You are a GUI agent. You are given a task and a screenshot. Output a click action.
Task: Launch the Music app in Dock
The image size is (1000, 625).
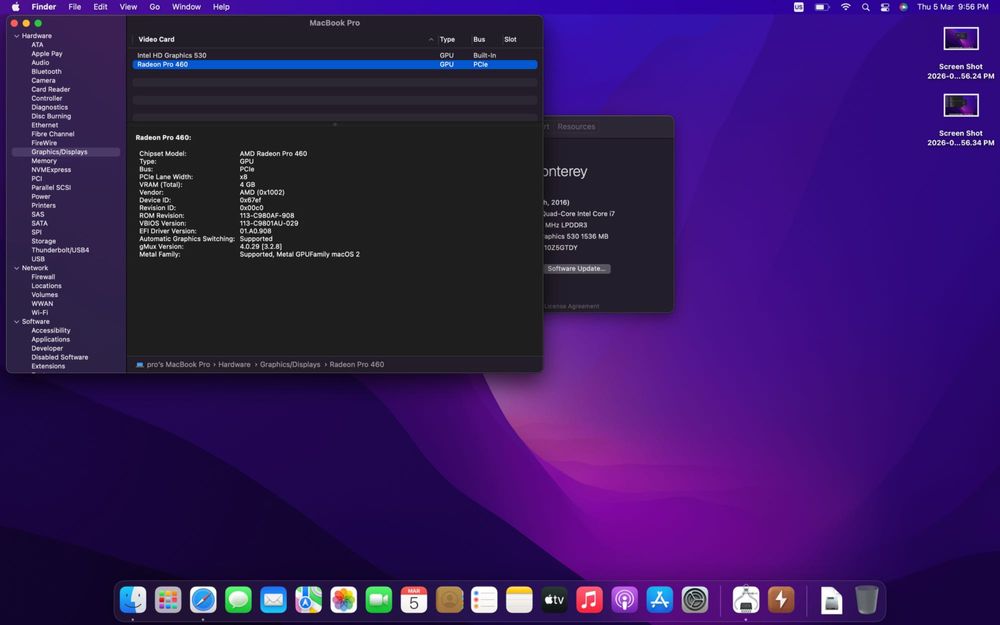(x=589, y=600)
